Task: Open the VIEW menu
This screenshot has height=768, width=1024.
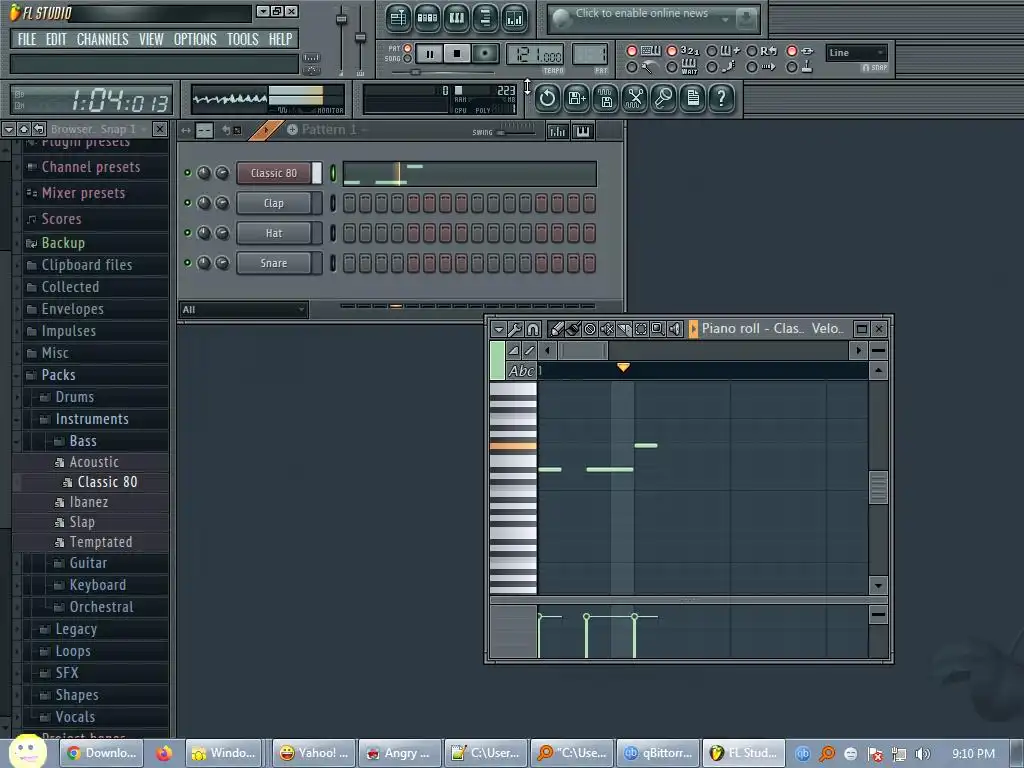Action: click(x=151, y=39)
